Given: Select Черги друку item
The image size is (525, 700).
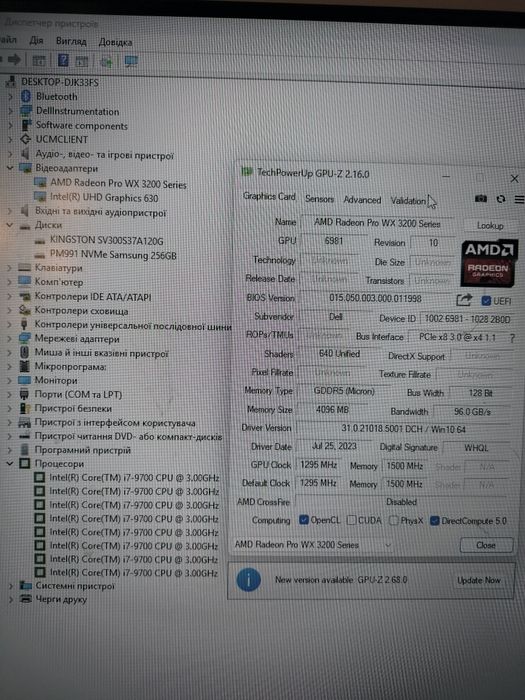Looking at the screenshot, I should [61, 599].
